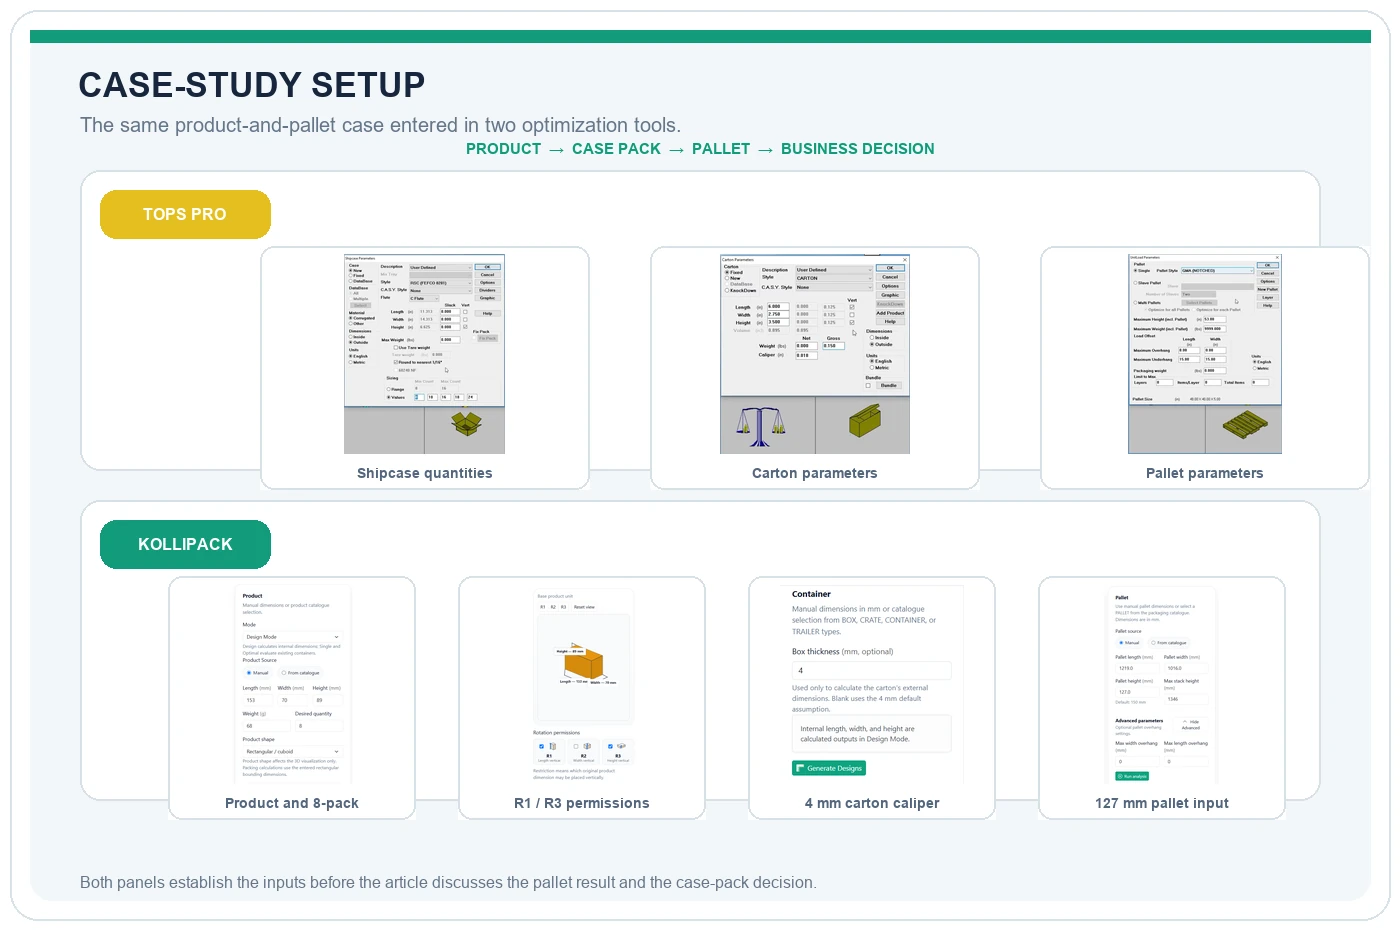Close the UnitLoad Parameters dialog
Viewport: 1400px width, 930px height.
[1277, 257]
